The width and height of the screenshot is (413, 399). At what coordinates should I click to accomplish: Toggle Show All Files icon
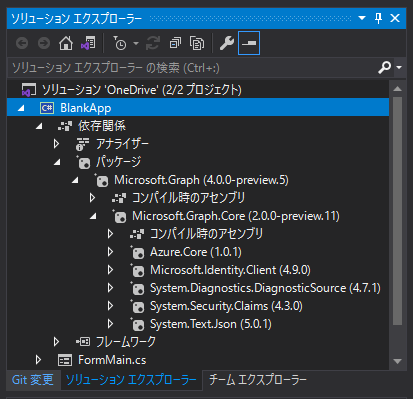pyautogui.click(x=197, y=43)
